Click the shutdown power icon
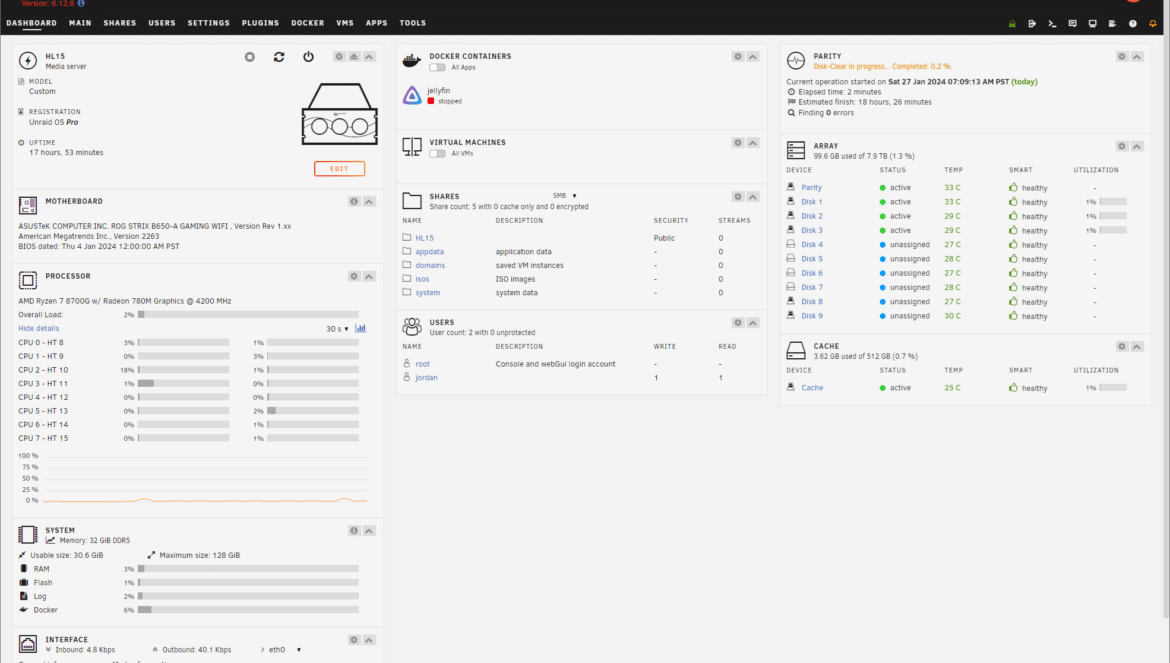This screenshot has height=663, width=1170. point(308,57)
